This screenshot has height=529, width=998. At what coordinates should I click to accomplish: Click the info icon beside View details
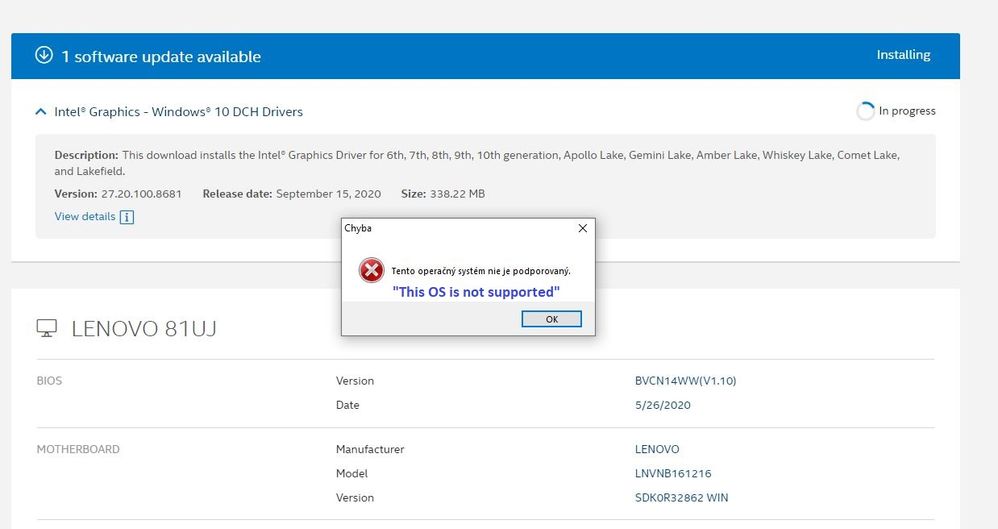[127, 217]
